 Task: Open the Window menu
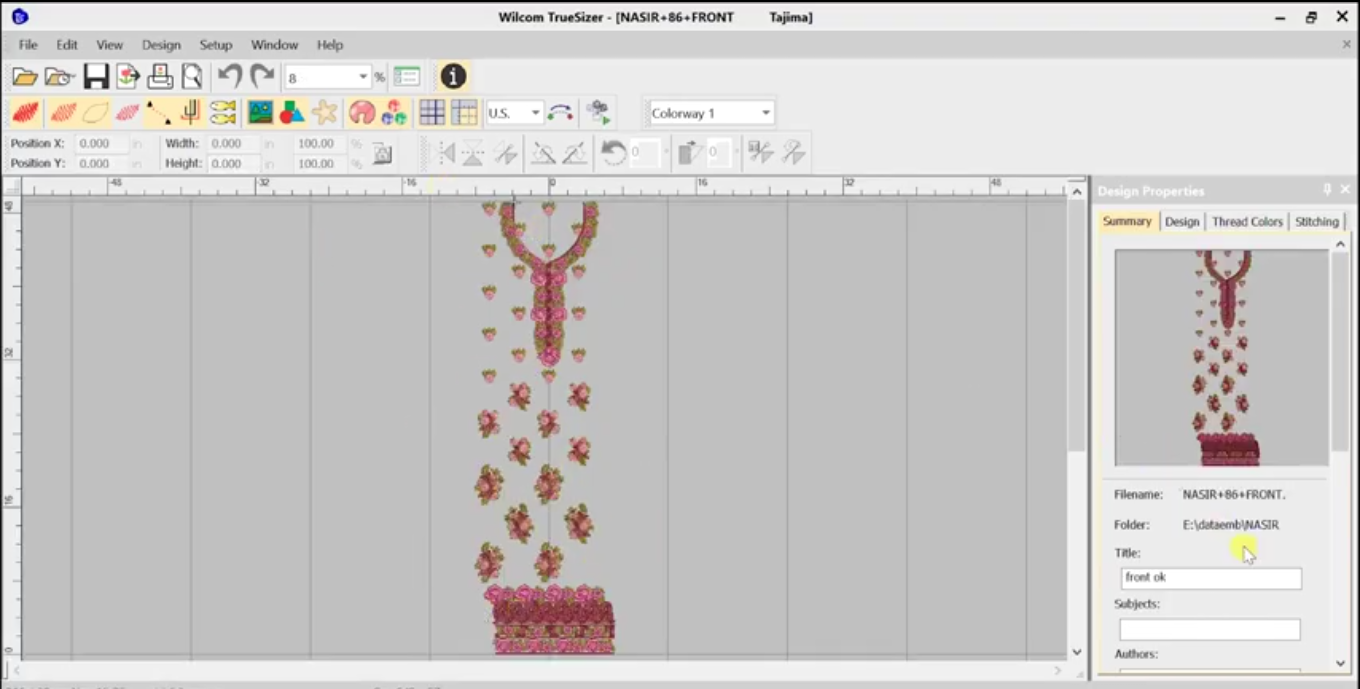[x=275, y=45]
